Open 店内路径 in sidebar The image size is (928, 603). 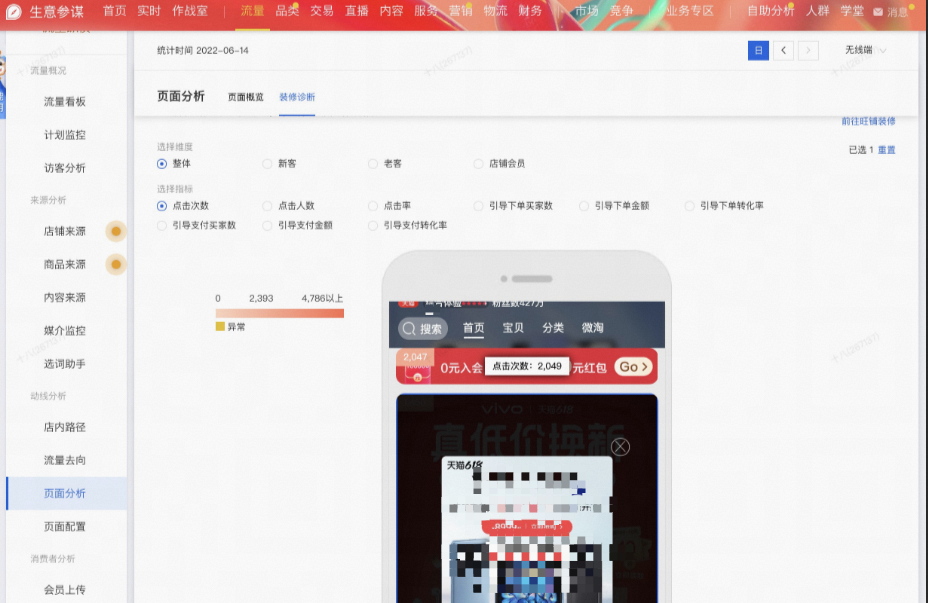65,427
